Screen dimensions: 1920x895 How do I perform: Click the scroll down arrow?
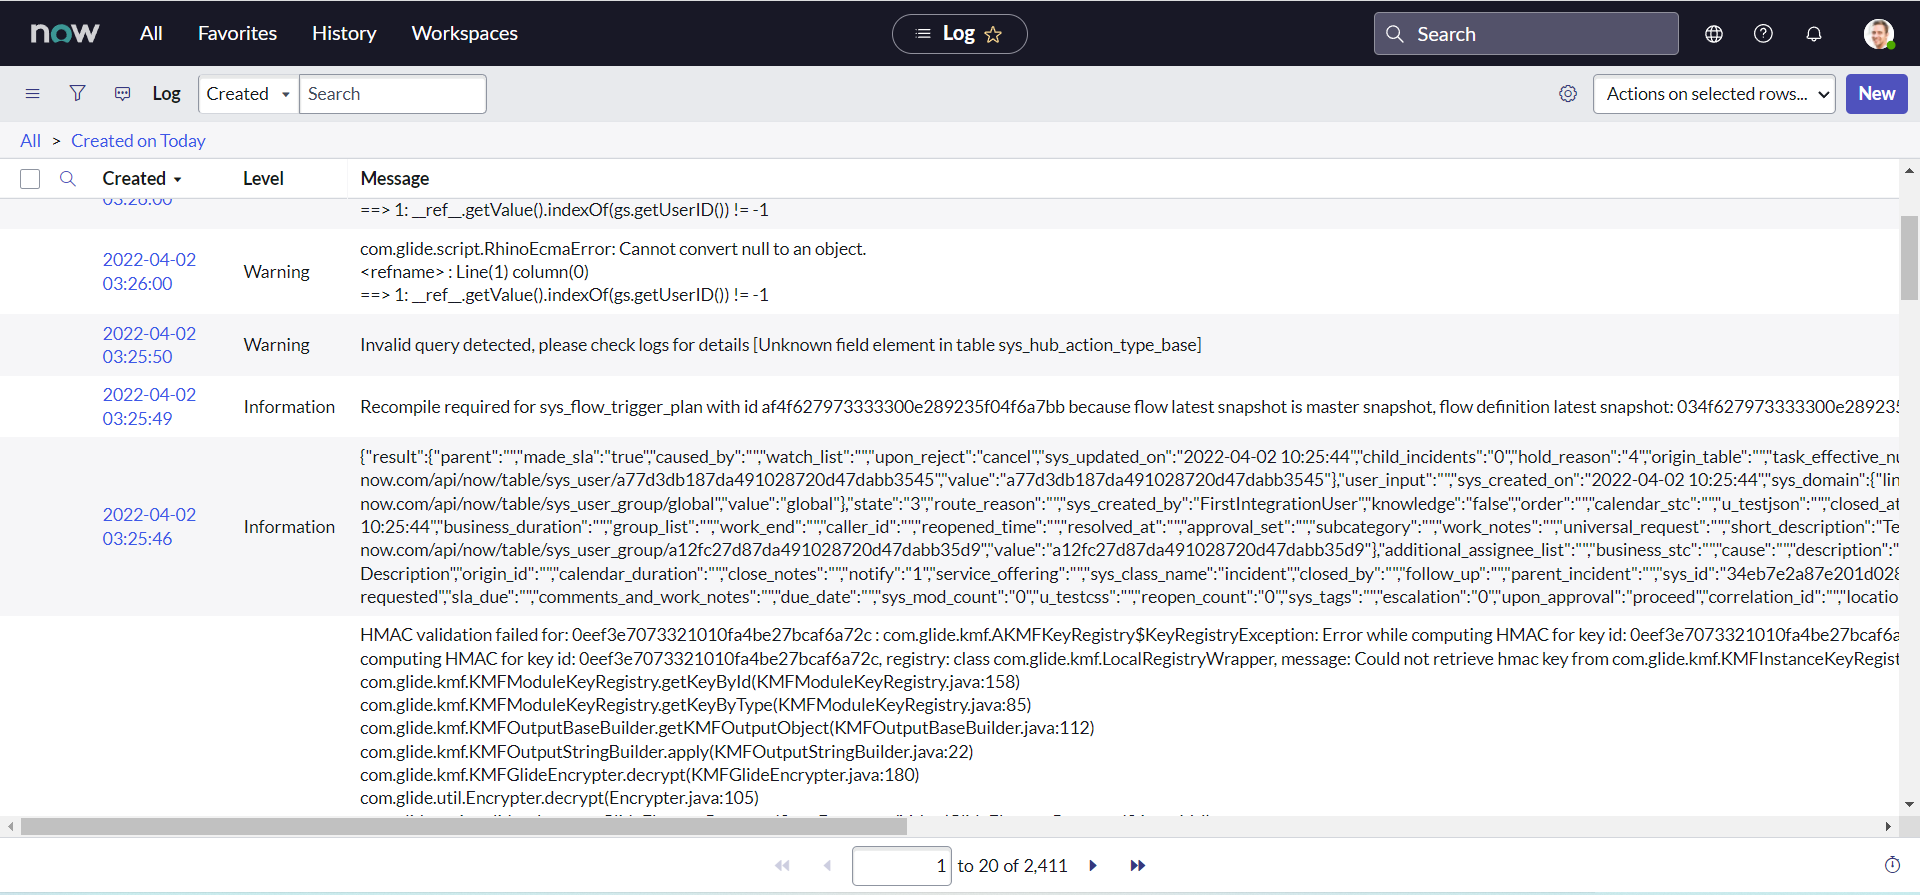point(1909,804)
